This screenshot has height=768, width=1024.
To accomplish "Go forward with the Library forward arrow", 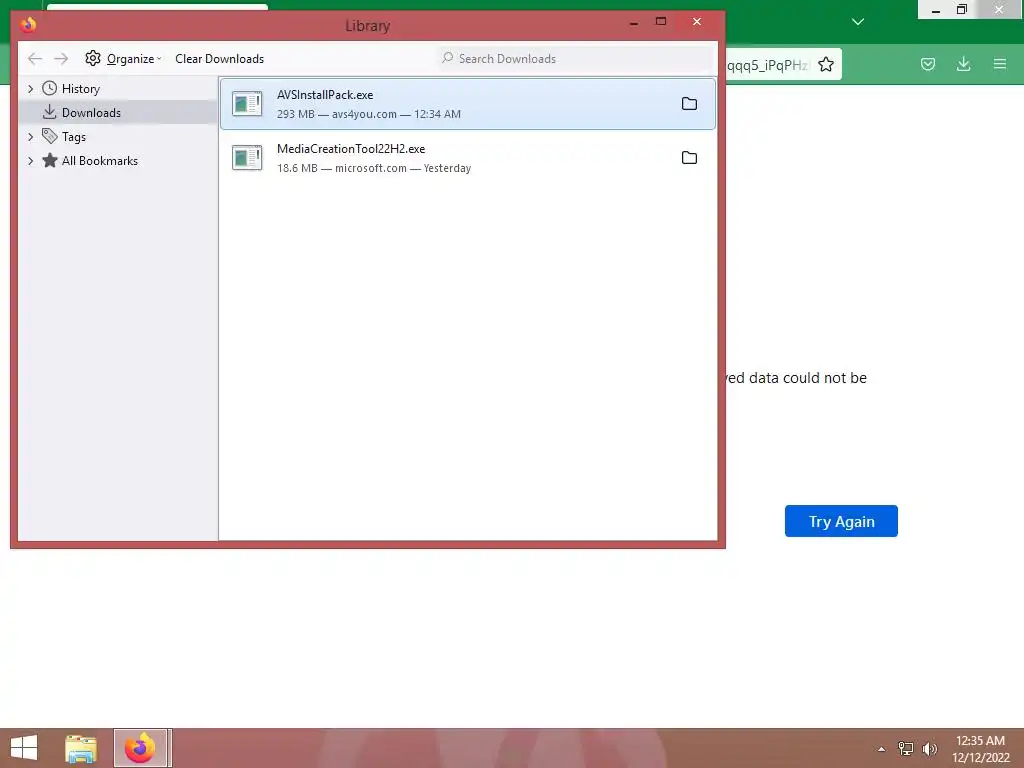I will [61, 59].
